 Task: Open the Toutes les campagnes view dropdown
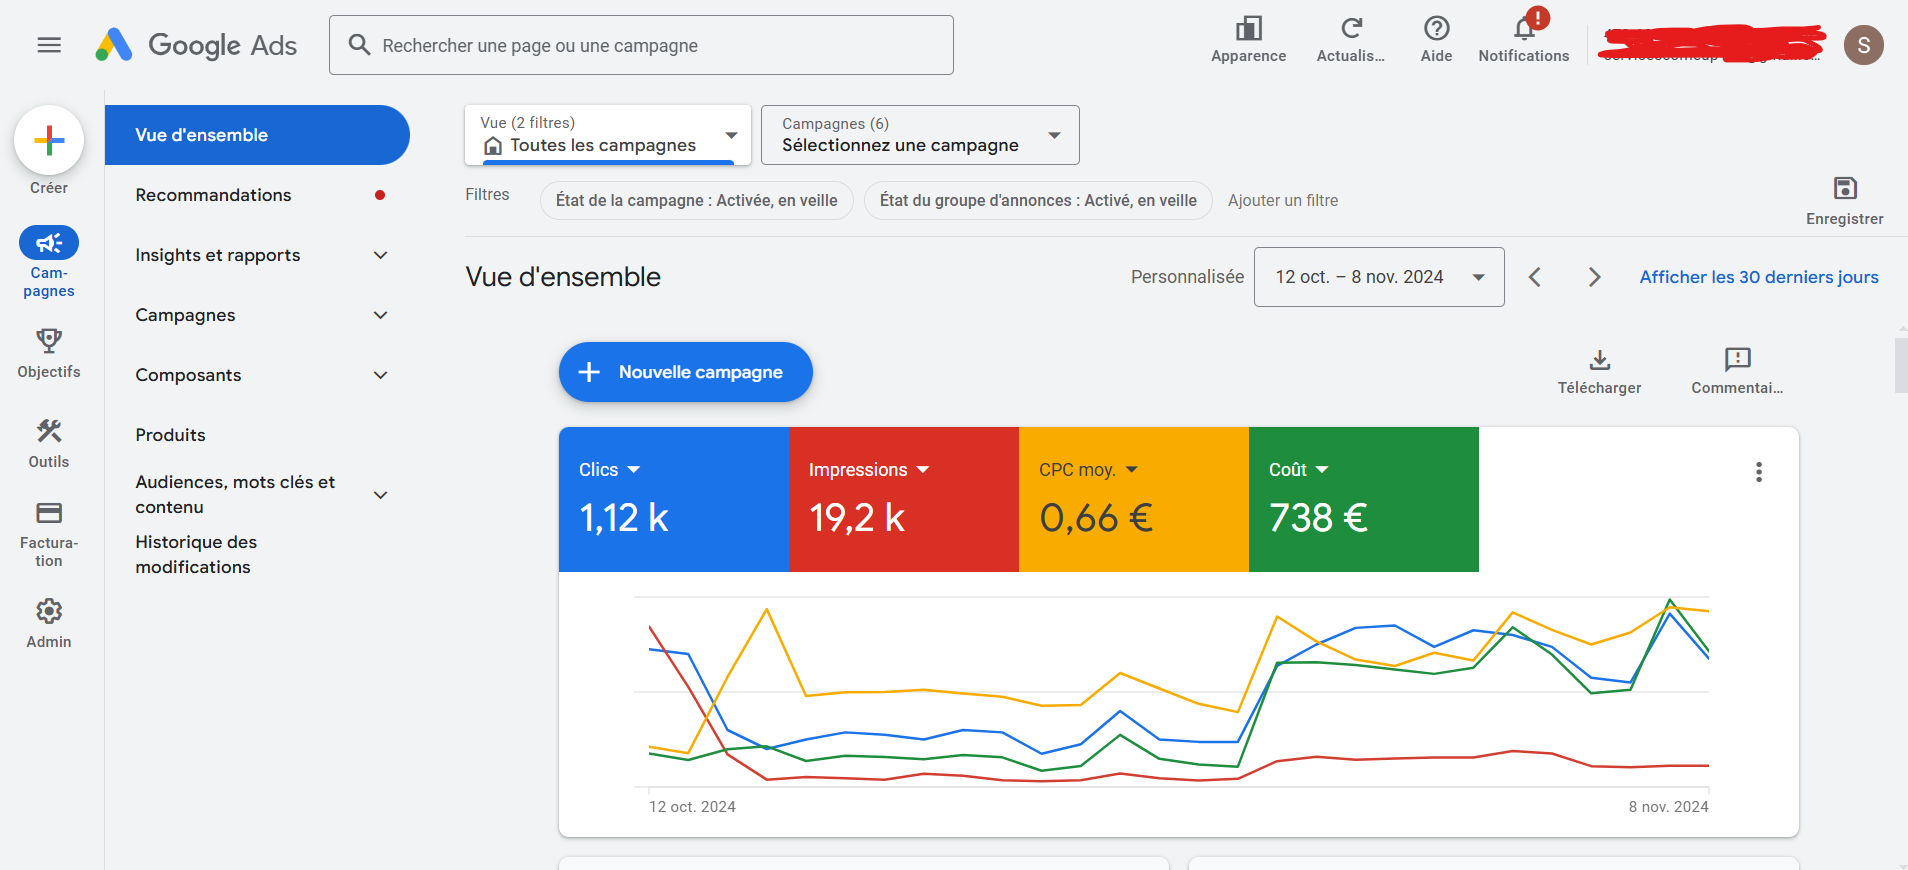608,135
